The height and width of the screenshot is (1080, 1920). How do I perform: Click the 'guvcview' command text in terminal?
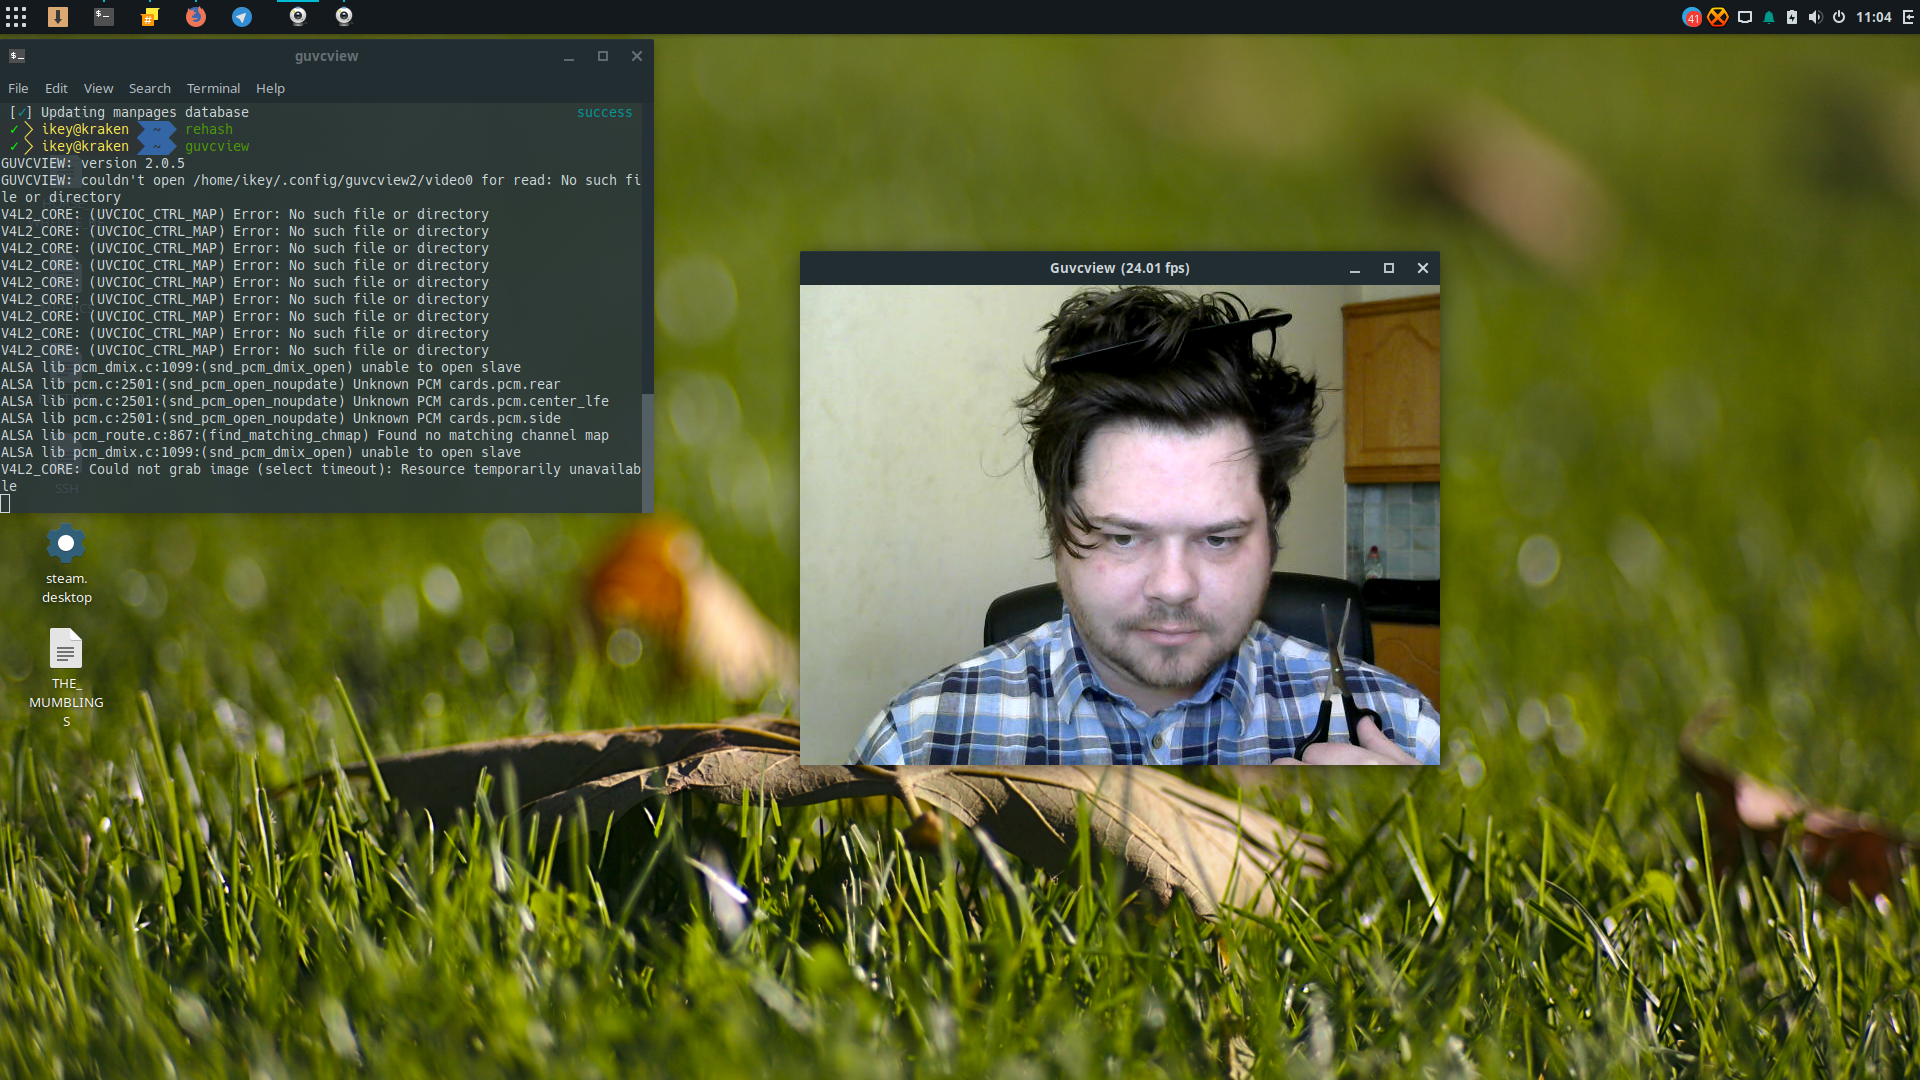pos(217,146)
